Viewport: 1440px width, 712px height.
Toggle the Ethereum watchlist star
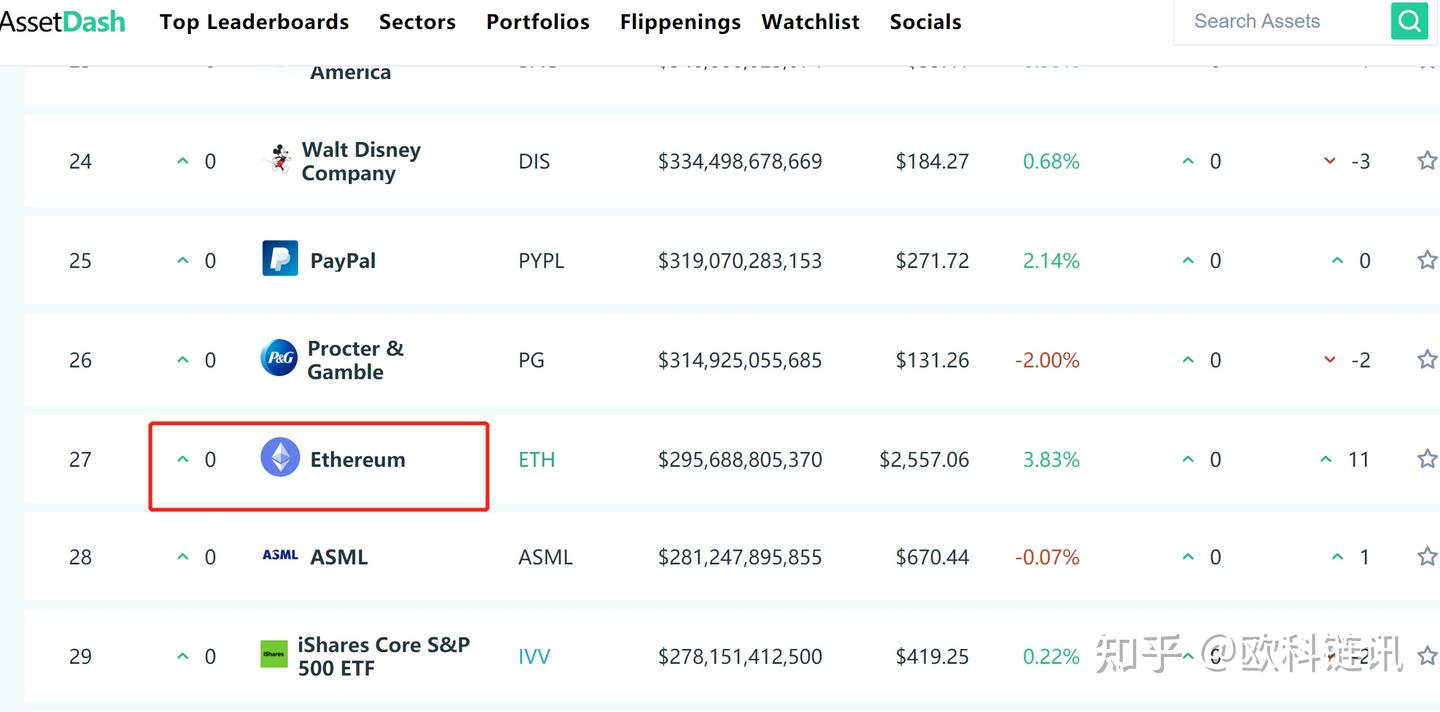[x=1426, y=459]
